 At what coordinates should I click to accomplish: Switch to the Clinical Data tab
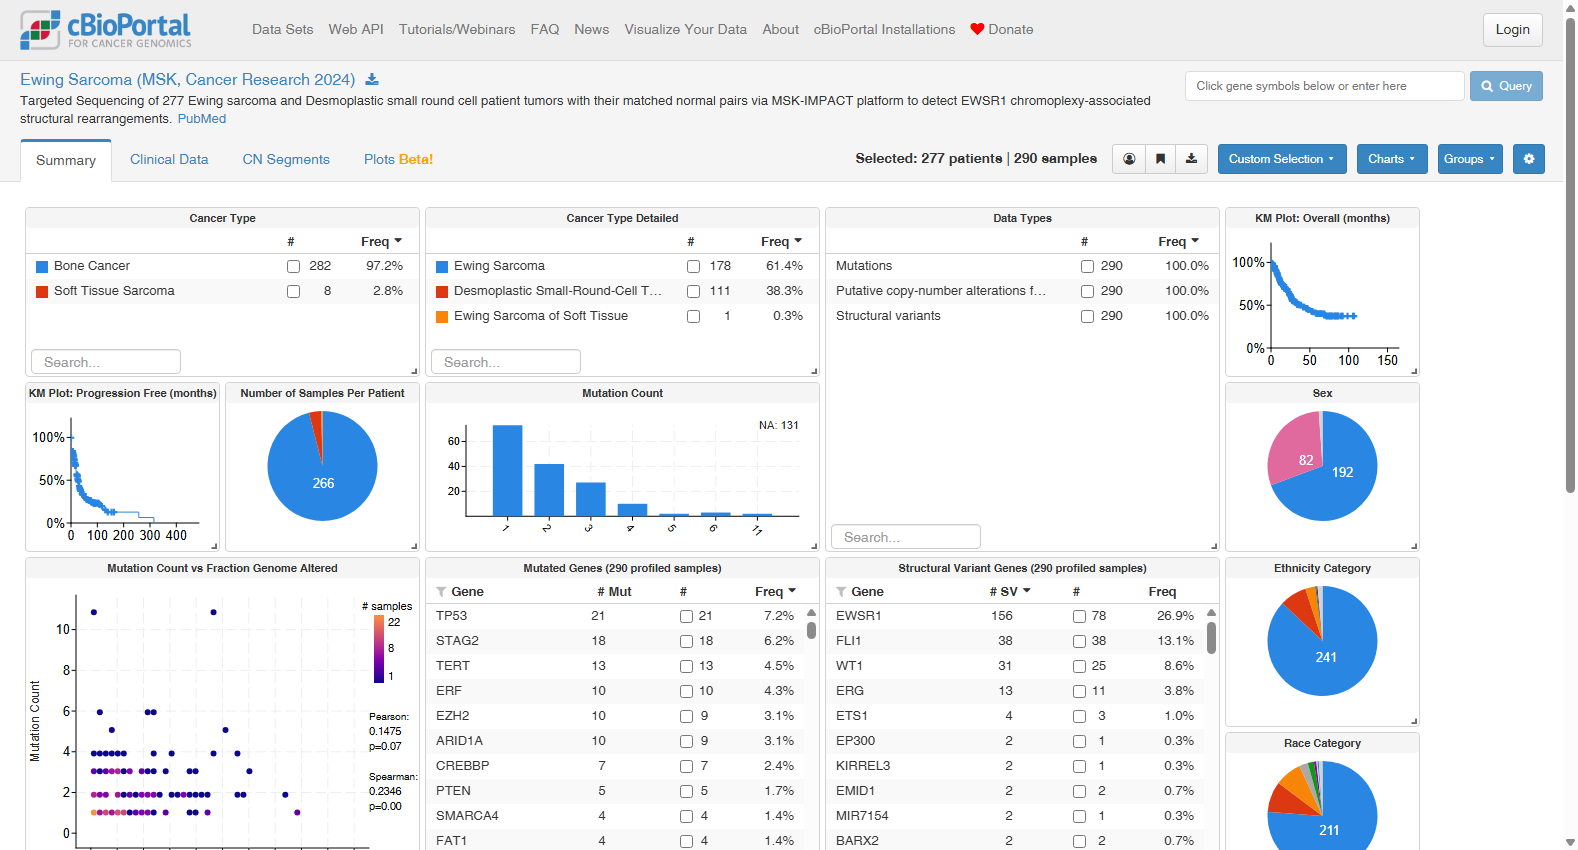point(169,159)
